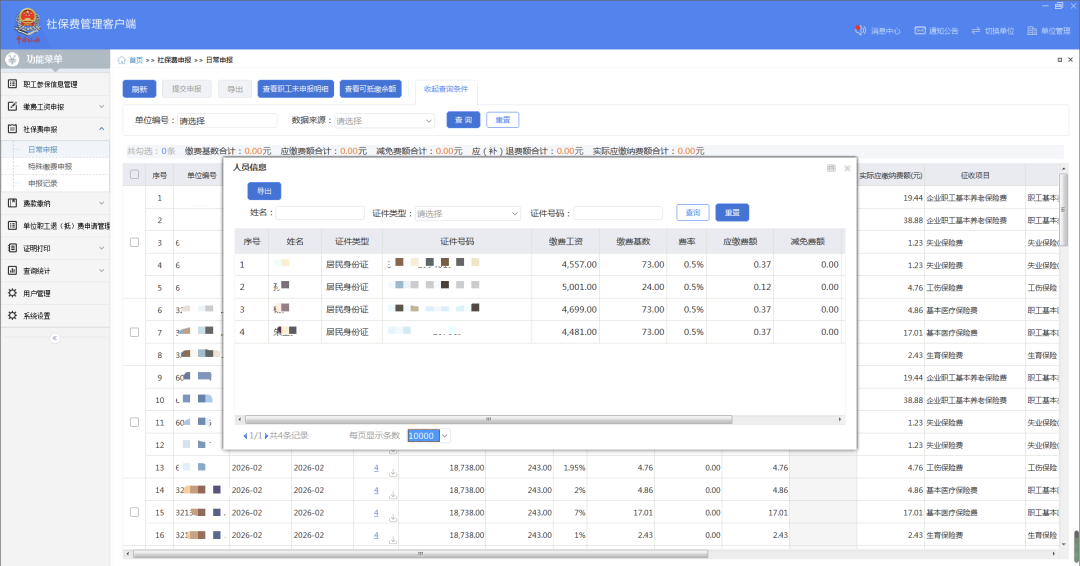Toggle the select-all checkbox in the table header

[x=134, y=175]
